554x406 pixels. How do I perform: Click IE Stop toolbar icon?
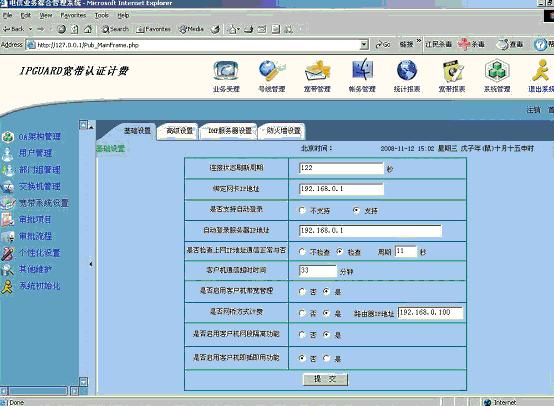61,29
